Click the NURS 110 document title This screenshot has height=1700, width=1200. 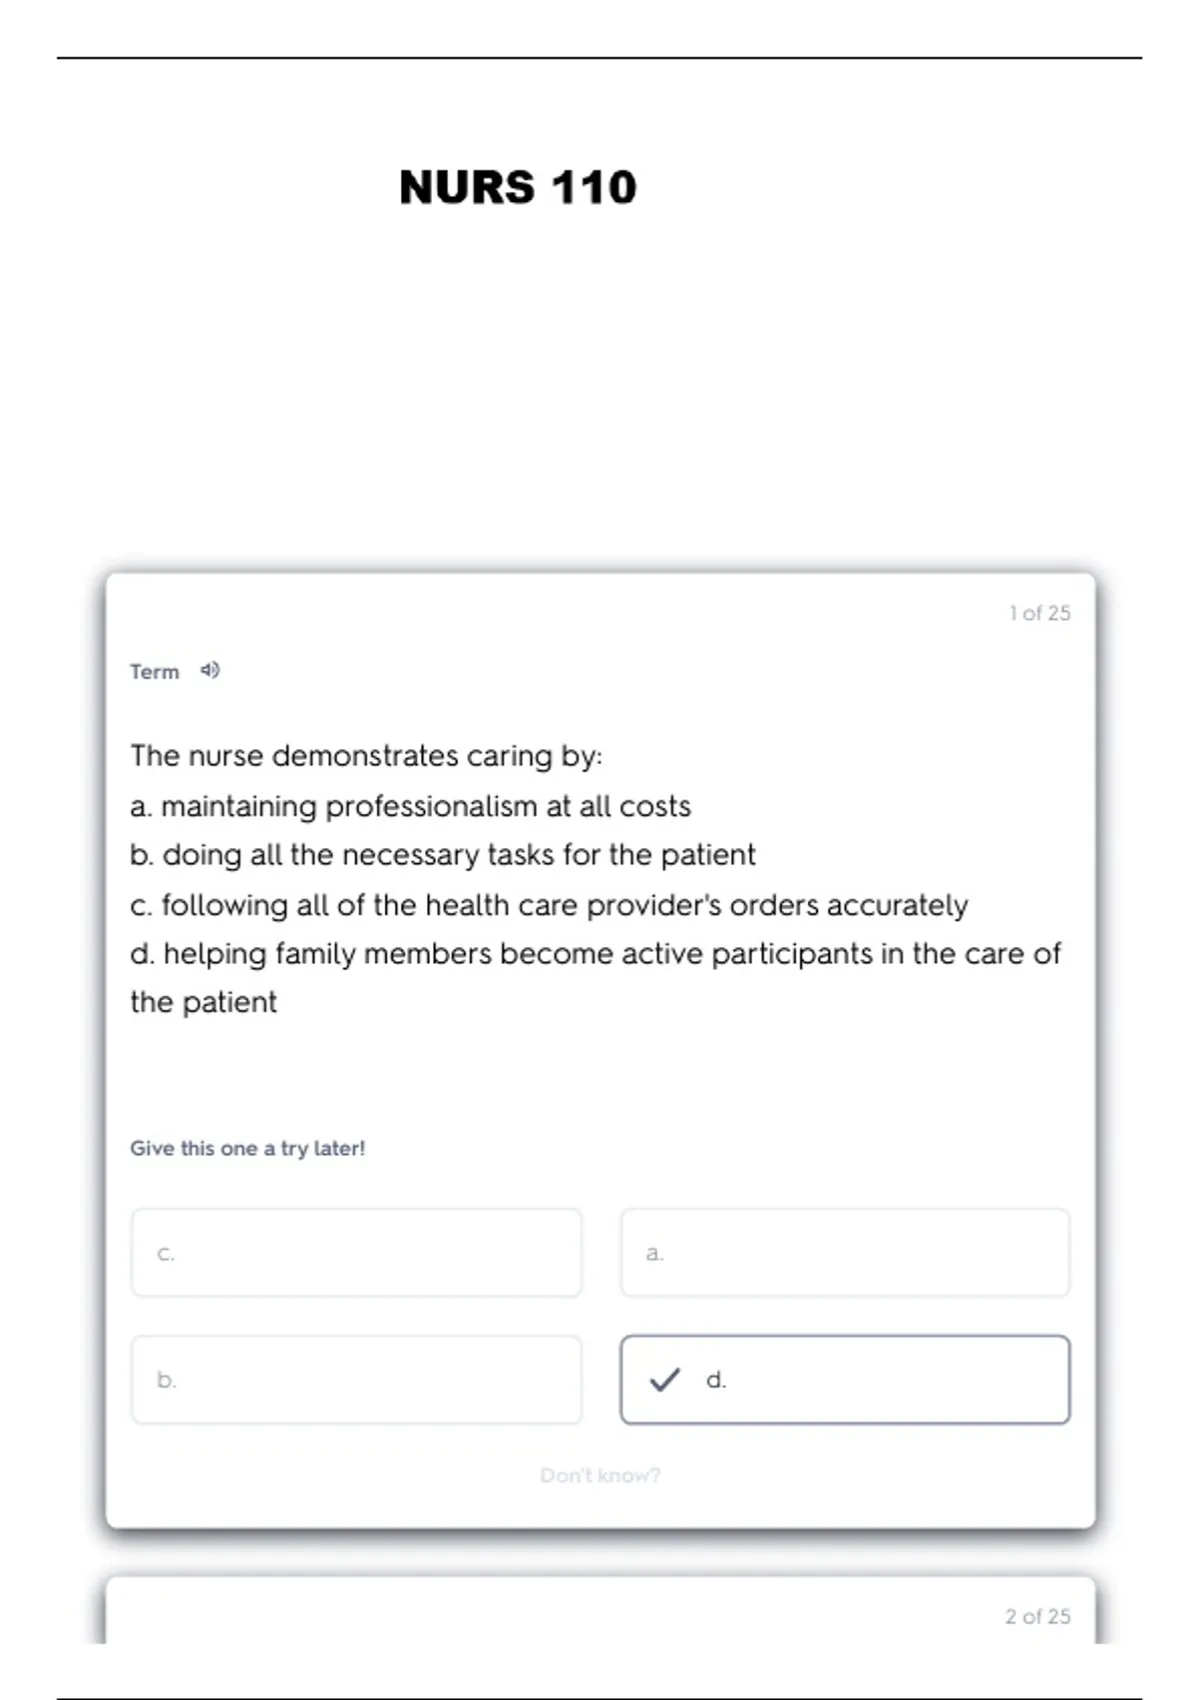pyautogui.click(x=517, y=187)
